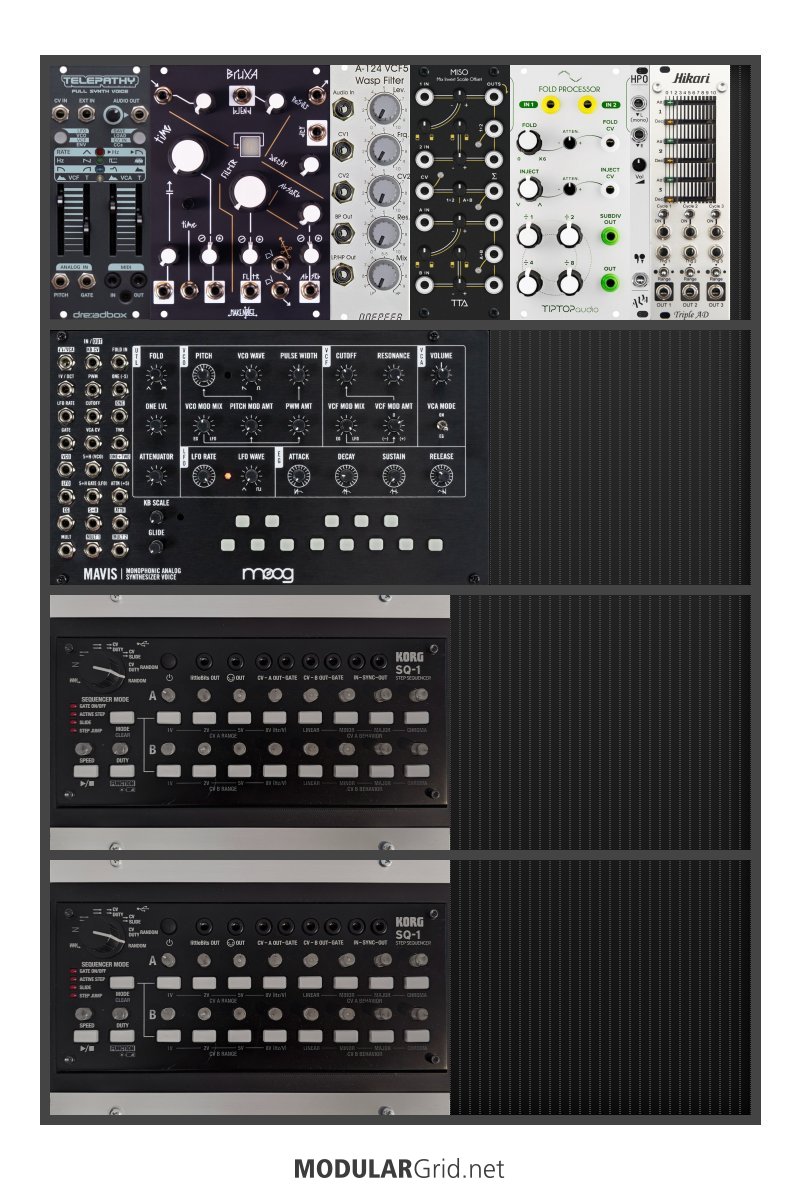Click the Mavis KB SCALE knob
800x1190 pixels.
click(156, 518)
